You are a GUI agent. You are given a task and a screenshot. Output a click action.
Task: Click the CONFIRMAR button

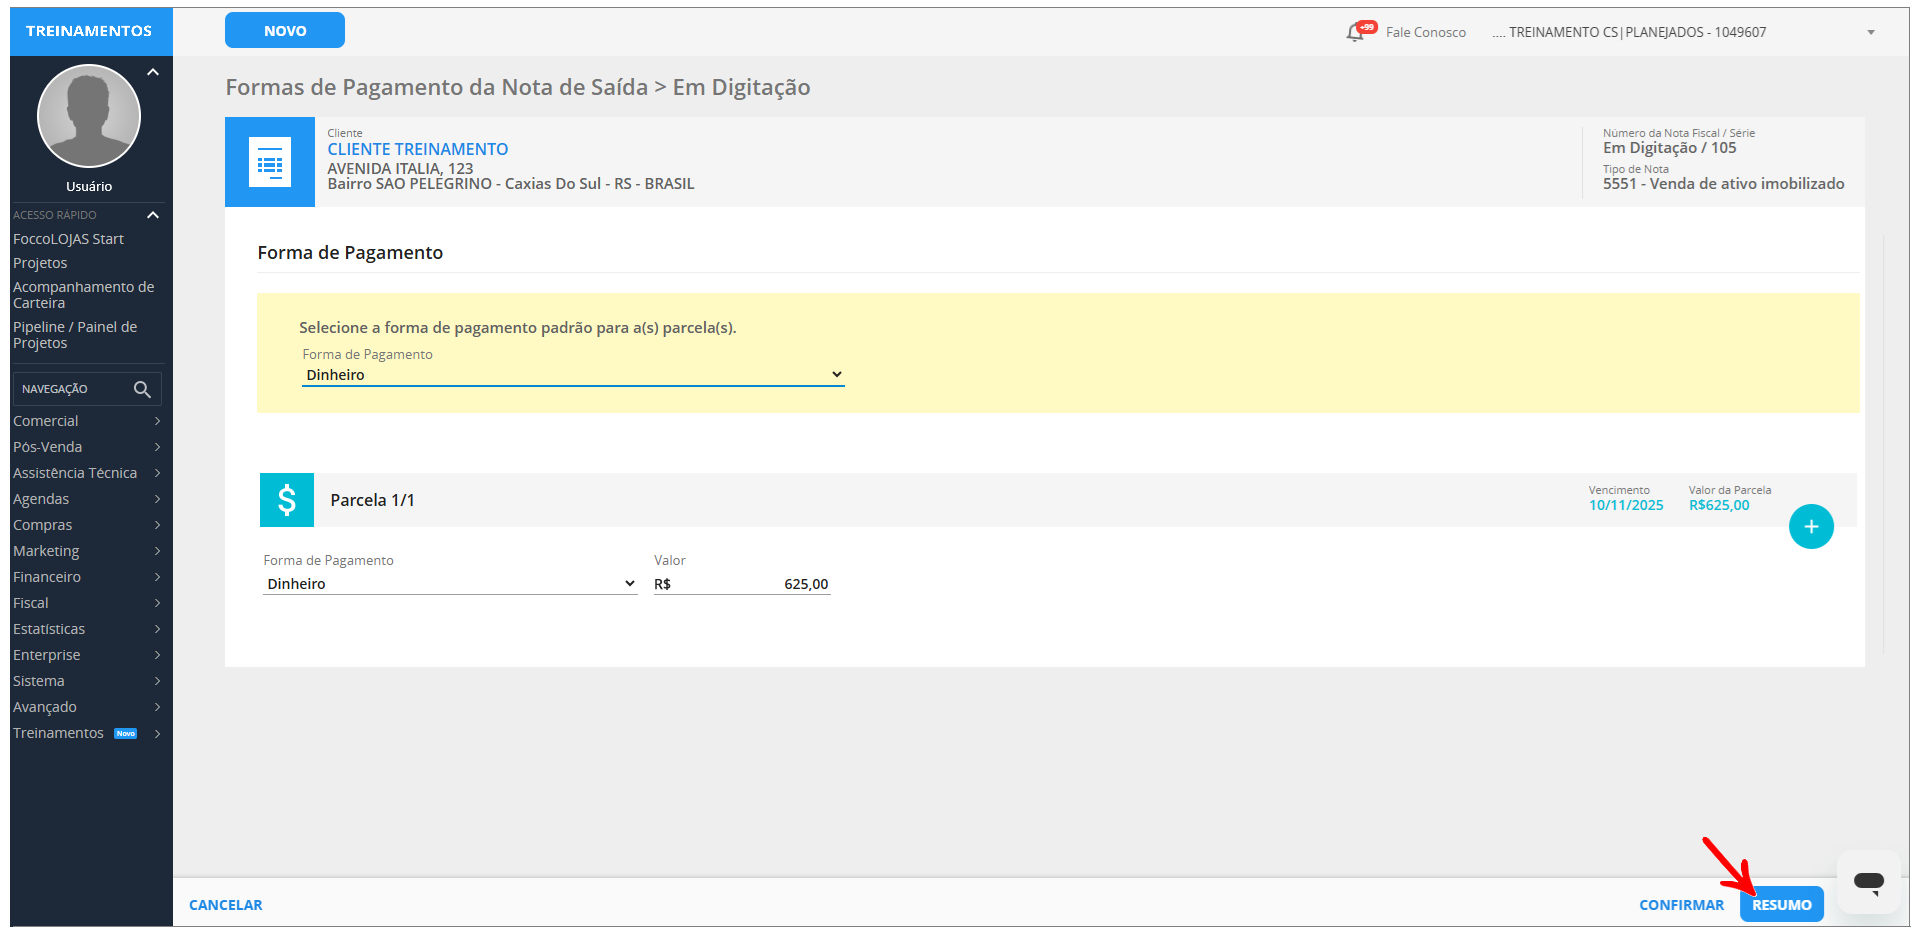click(x=1681, y=905)
